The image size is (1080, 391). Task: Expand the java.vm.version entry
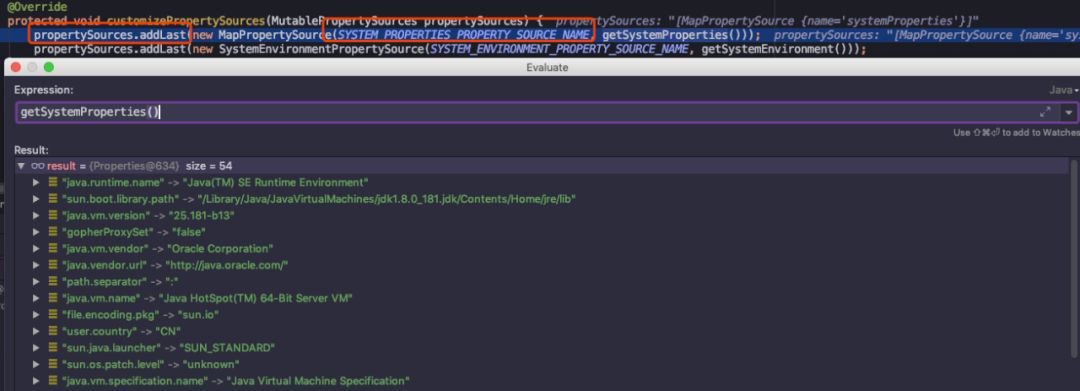(36, 215)
